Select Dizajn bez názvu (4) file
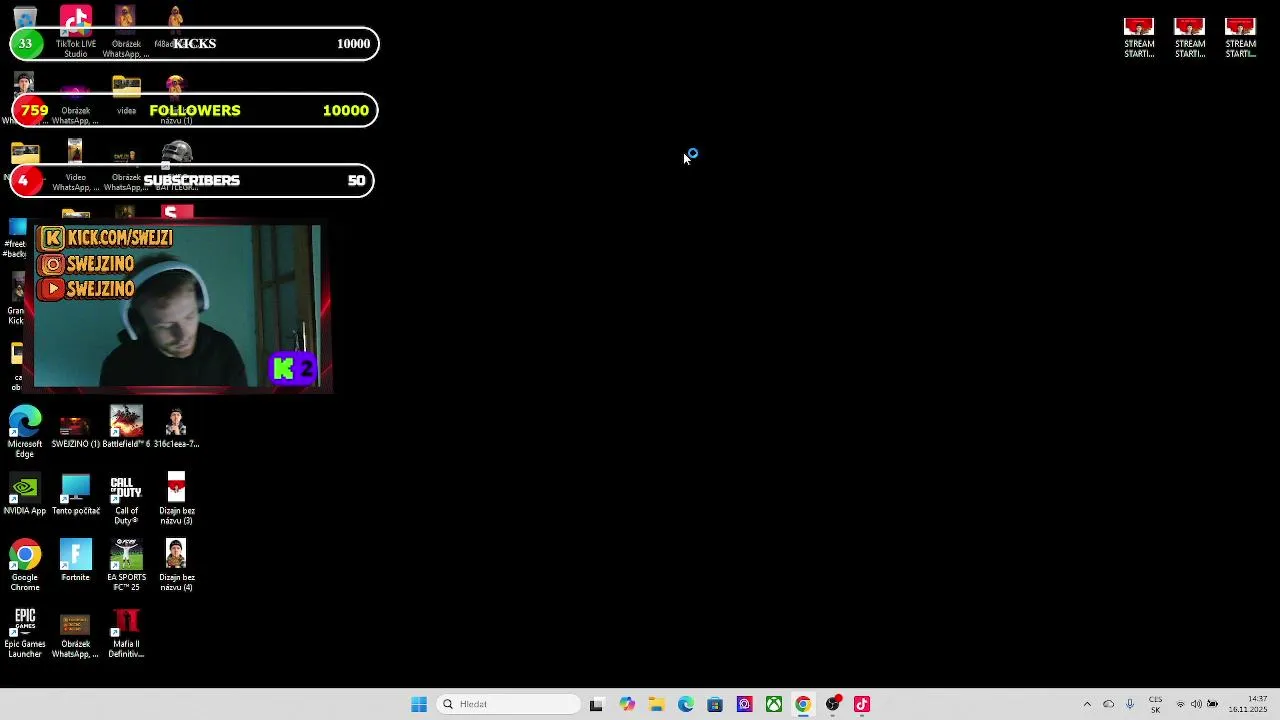 pos(176,566)
